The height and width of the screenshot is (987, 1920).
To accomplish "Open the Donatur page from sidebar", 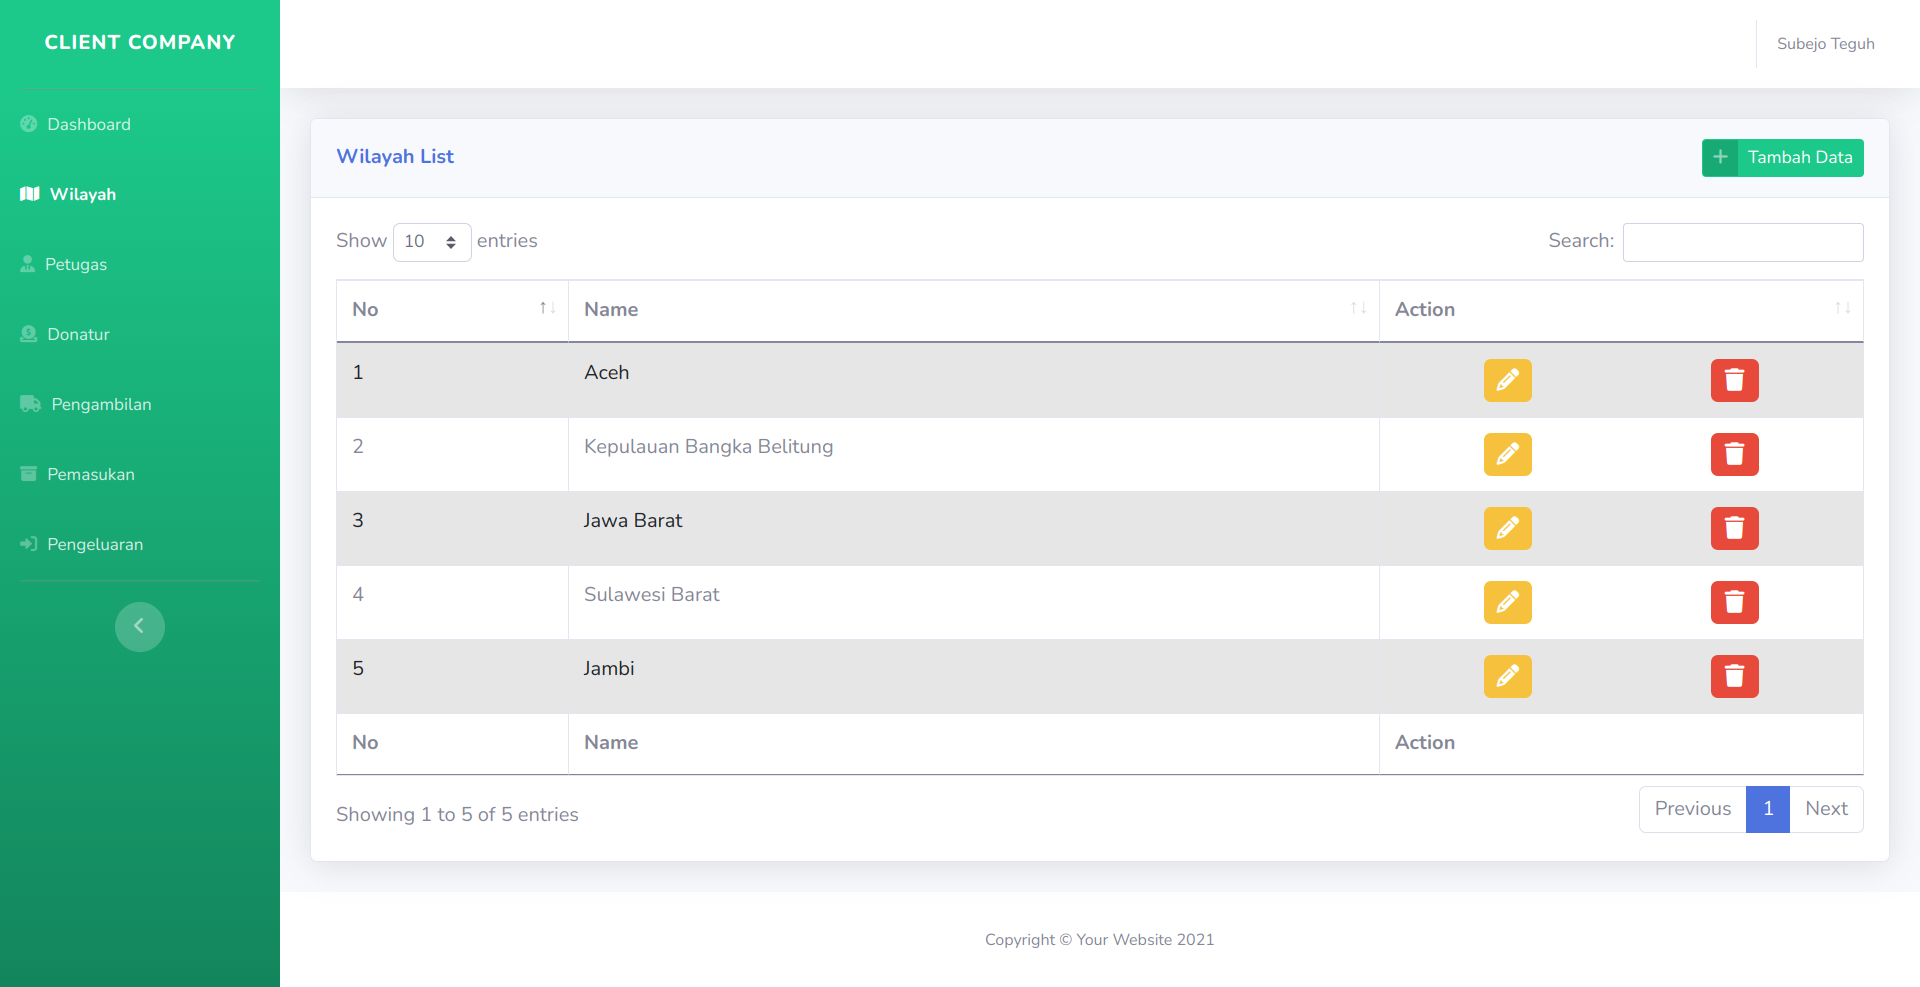I will [x=78, y=334].
